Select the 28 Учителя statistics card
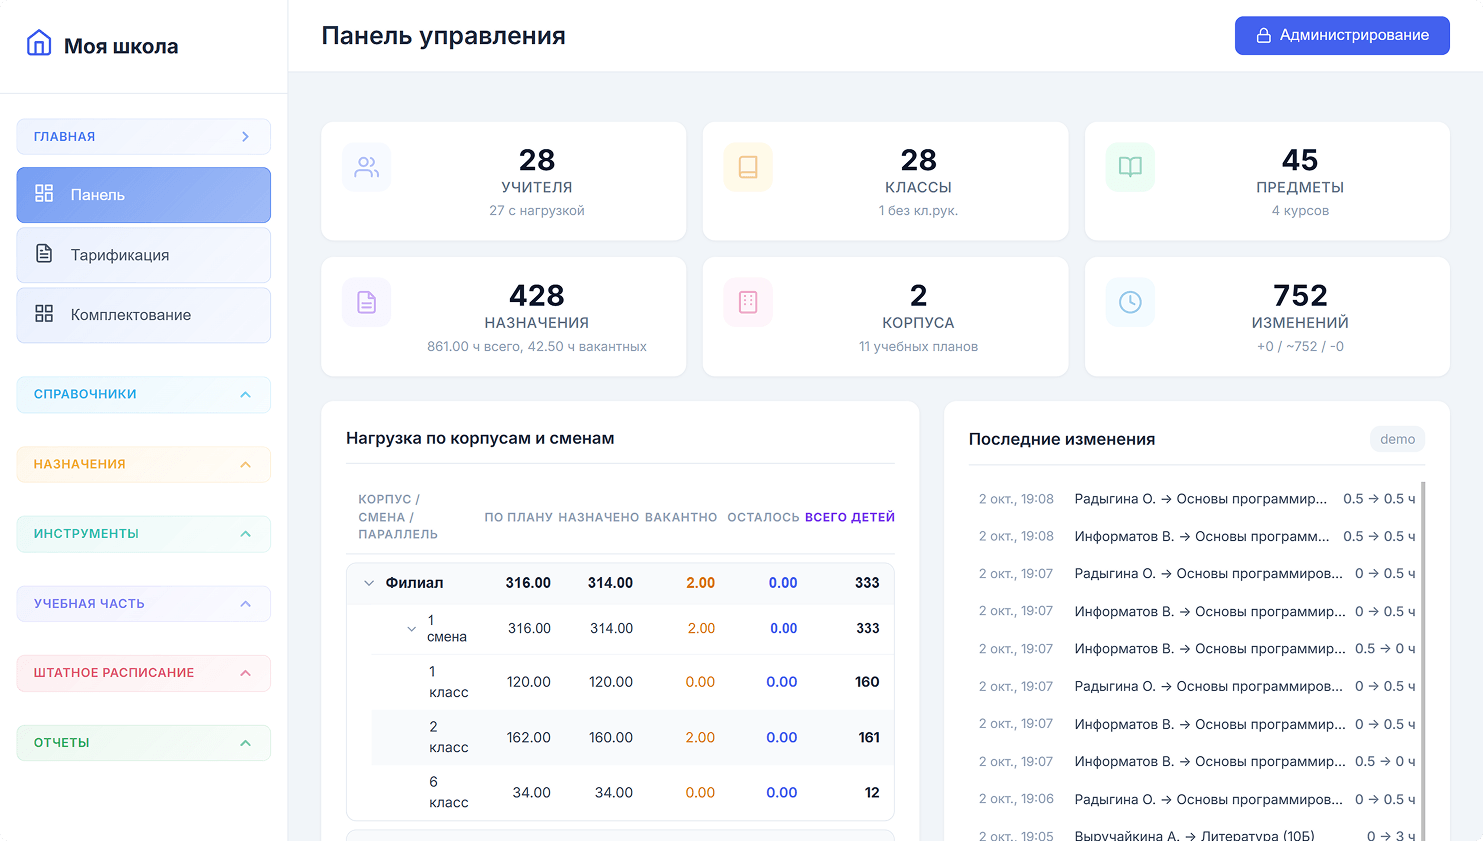 (504, 181)
